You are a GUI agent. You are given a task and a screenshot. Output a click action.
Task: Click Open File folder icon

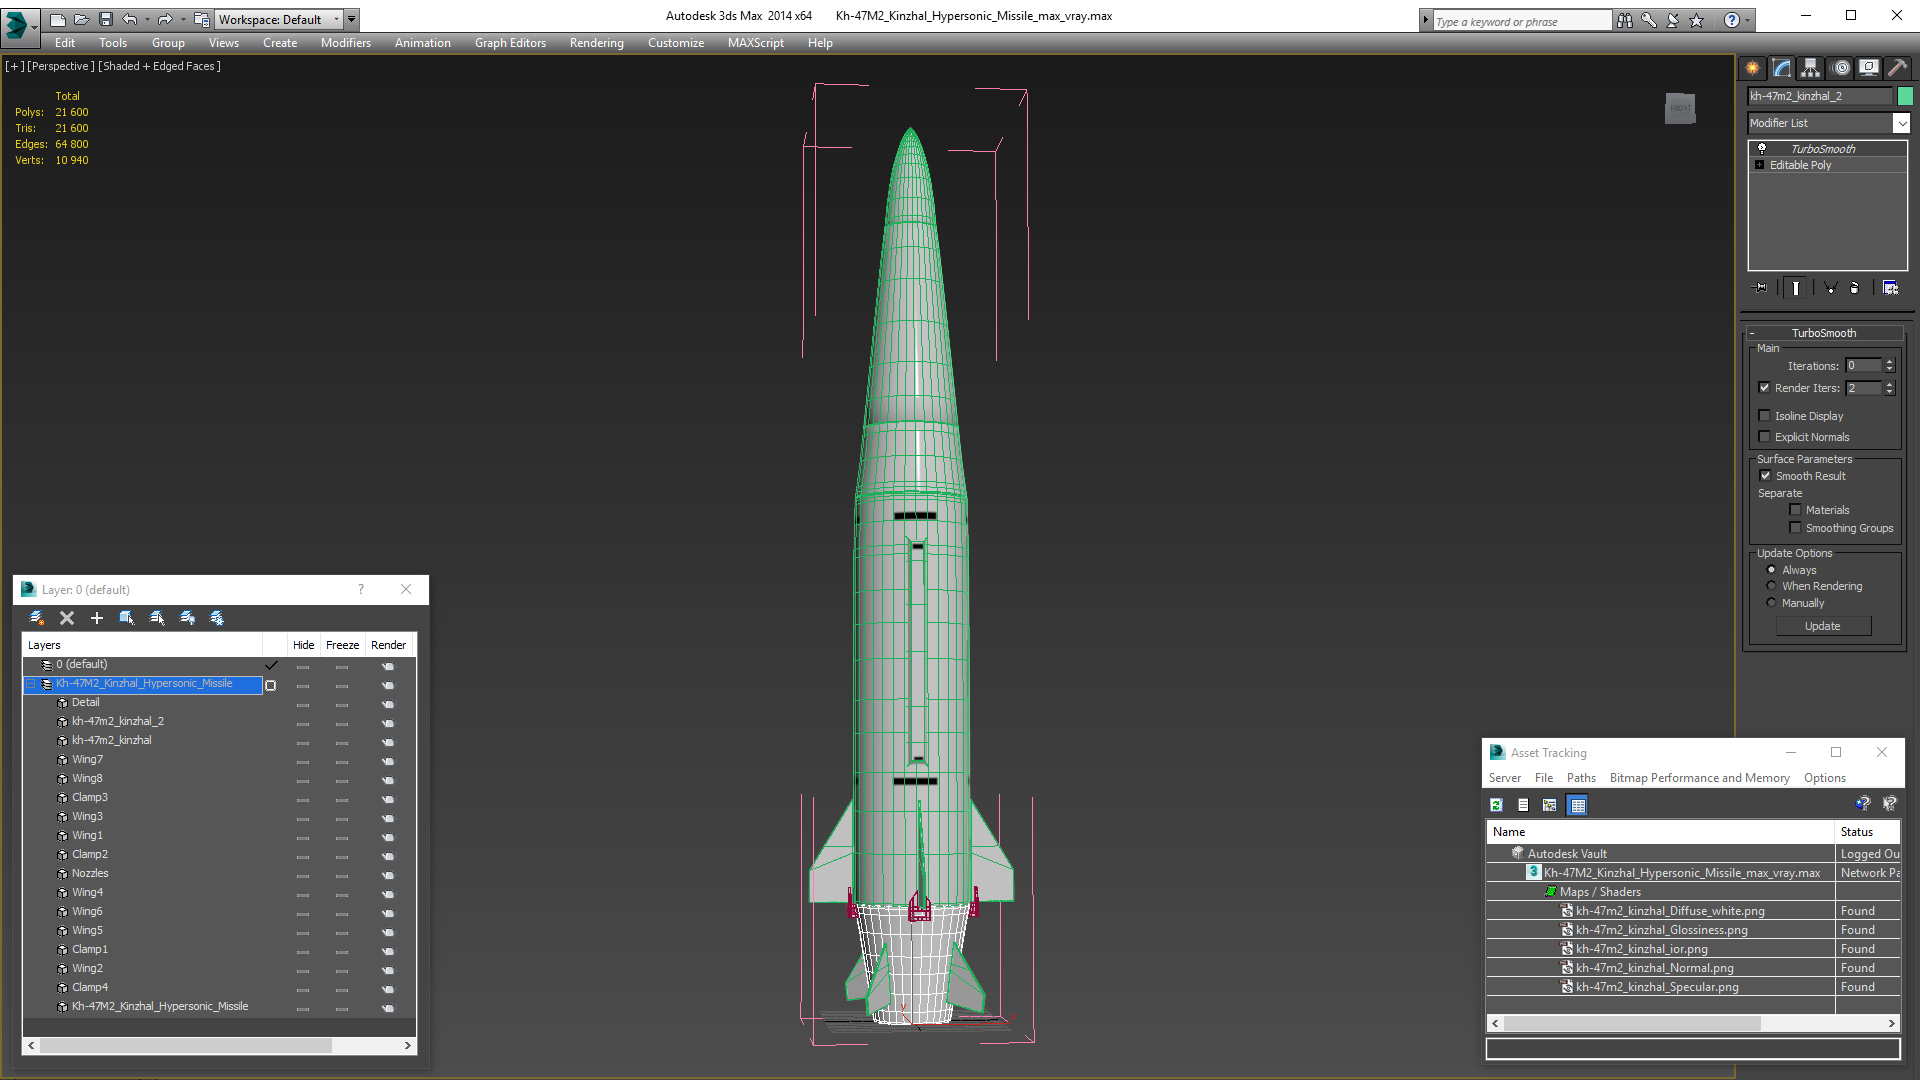pos(81,19)
